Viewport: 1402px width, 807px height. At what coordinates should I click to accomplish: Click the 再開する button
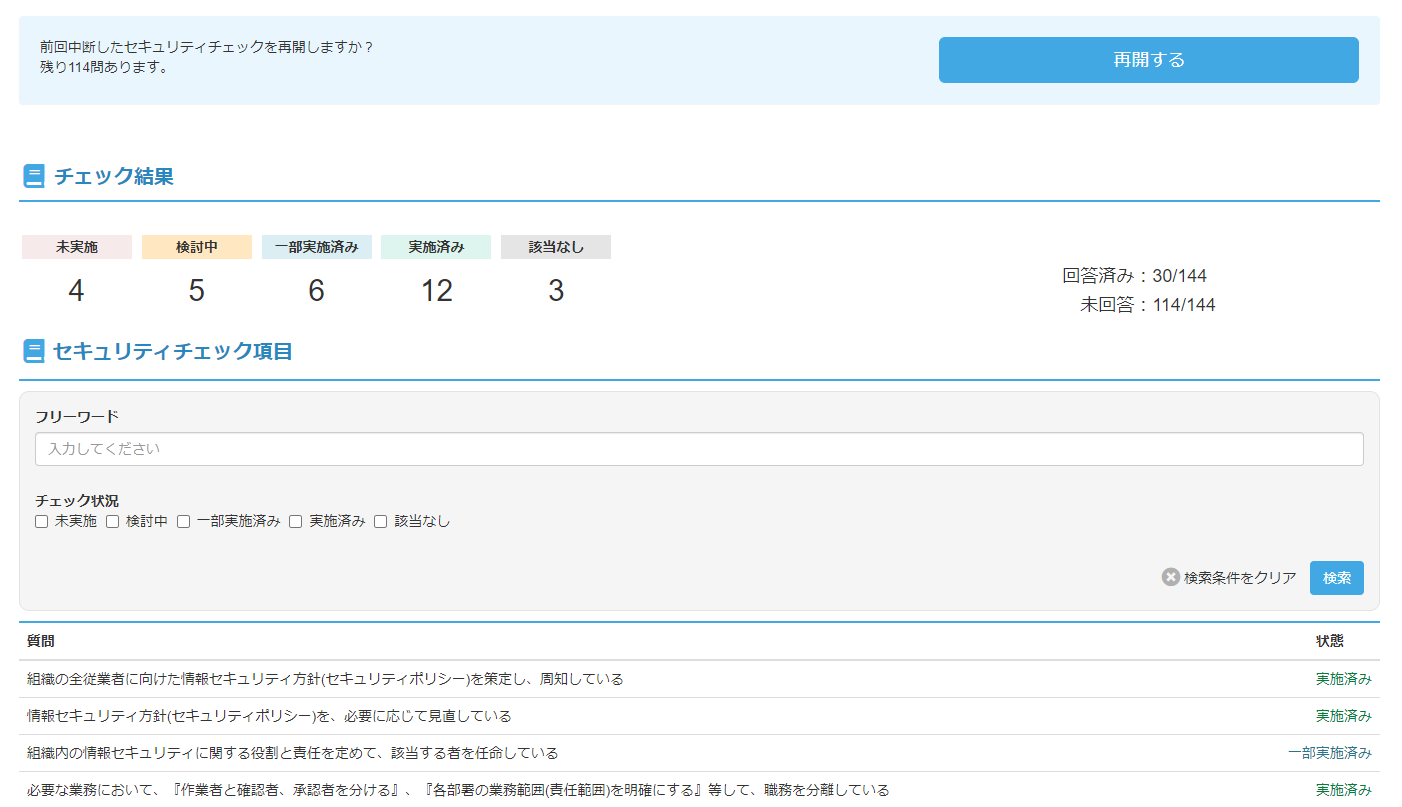1148,60
